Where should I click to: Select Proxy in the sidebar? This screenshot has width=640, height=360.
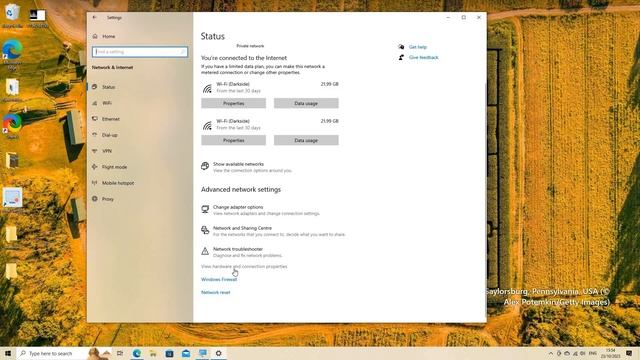(107, 199)
